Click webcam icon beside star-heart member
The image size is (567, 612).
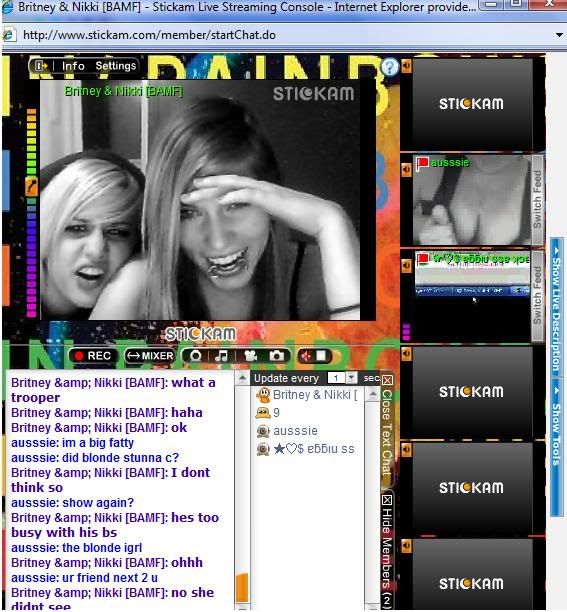point(263,449)
